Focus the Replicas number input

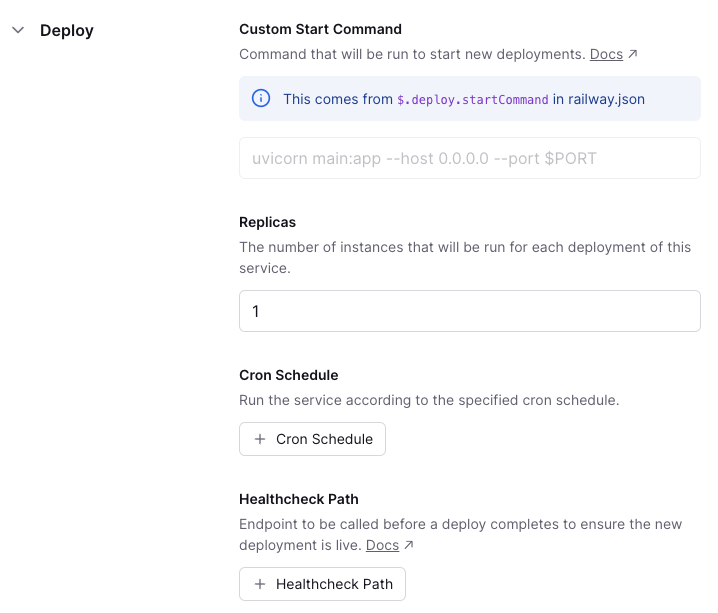click(469, 311)
